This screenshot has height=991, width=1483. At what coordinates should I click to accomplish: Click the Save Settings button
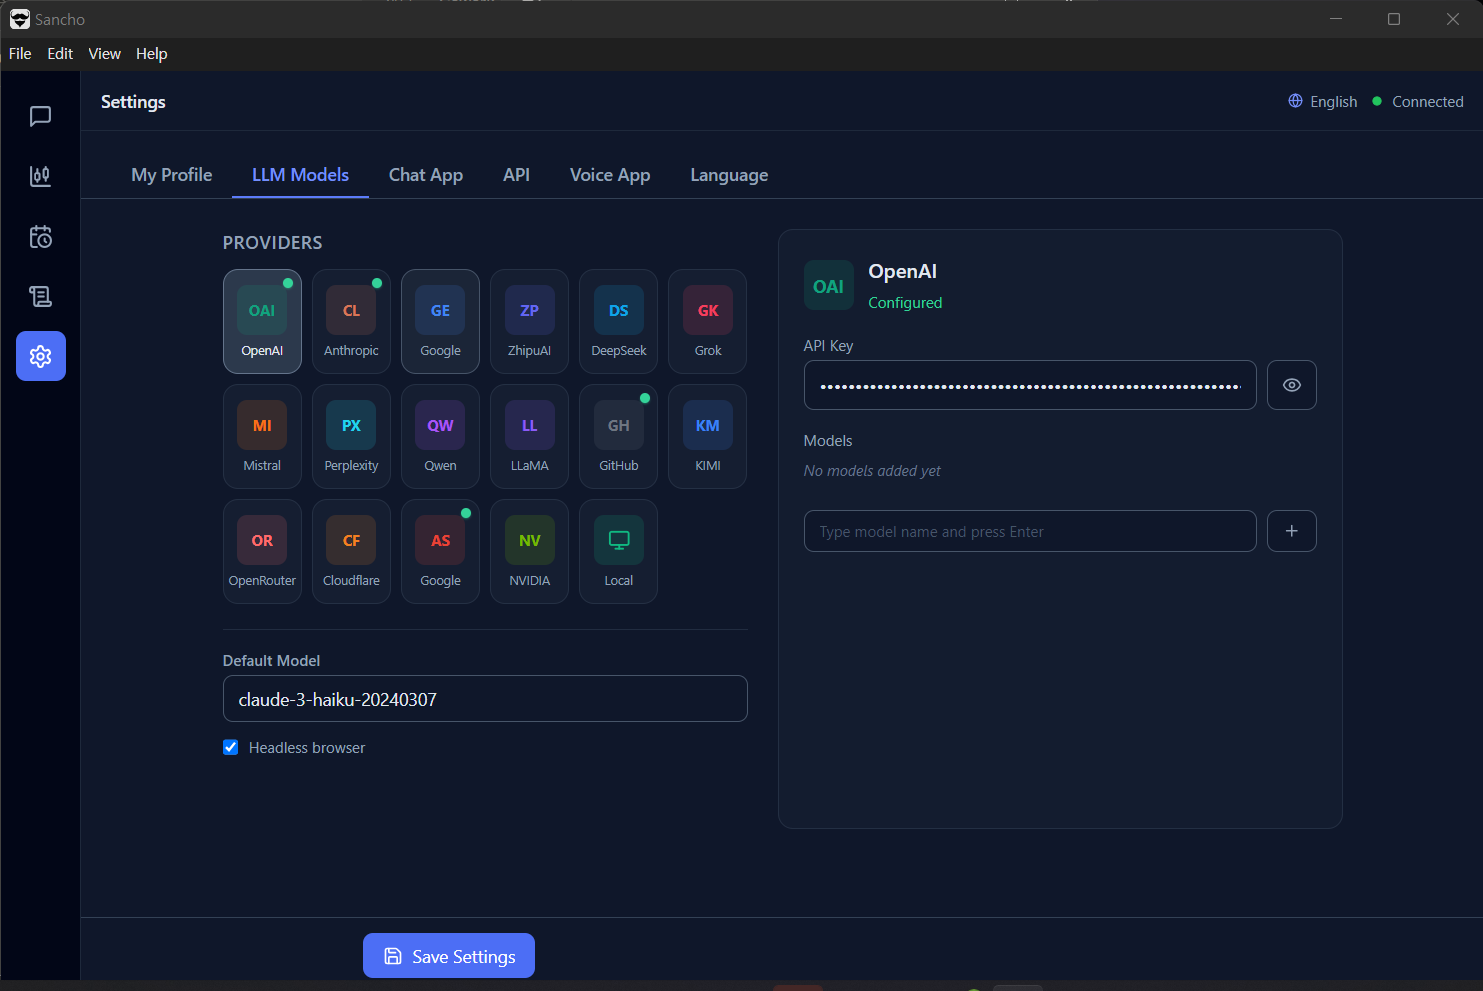[x=449, y=956]
